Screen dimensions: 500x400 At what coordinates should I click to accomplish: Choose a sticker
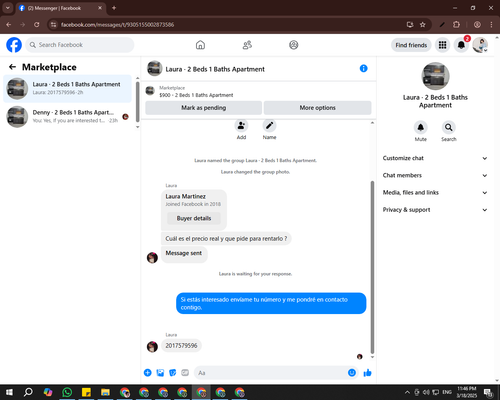pyautogui.click(x=173, y=373)
